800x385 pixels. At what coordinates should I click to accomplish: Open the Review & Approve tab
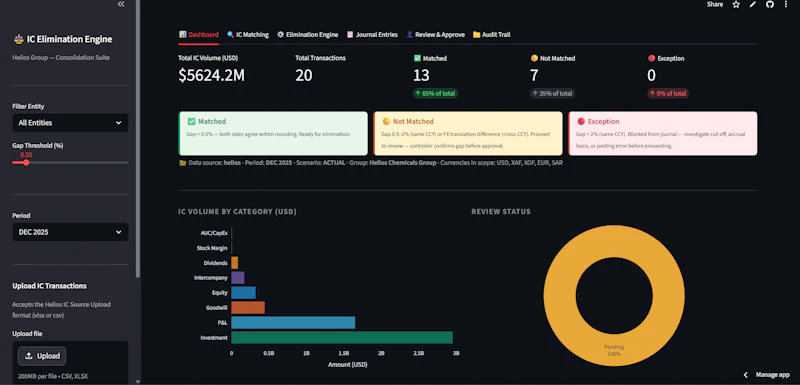[x=435, y=35]
